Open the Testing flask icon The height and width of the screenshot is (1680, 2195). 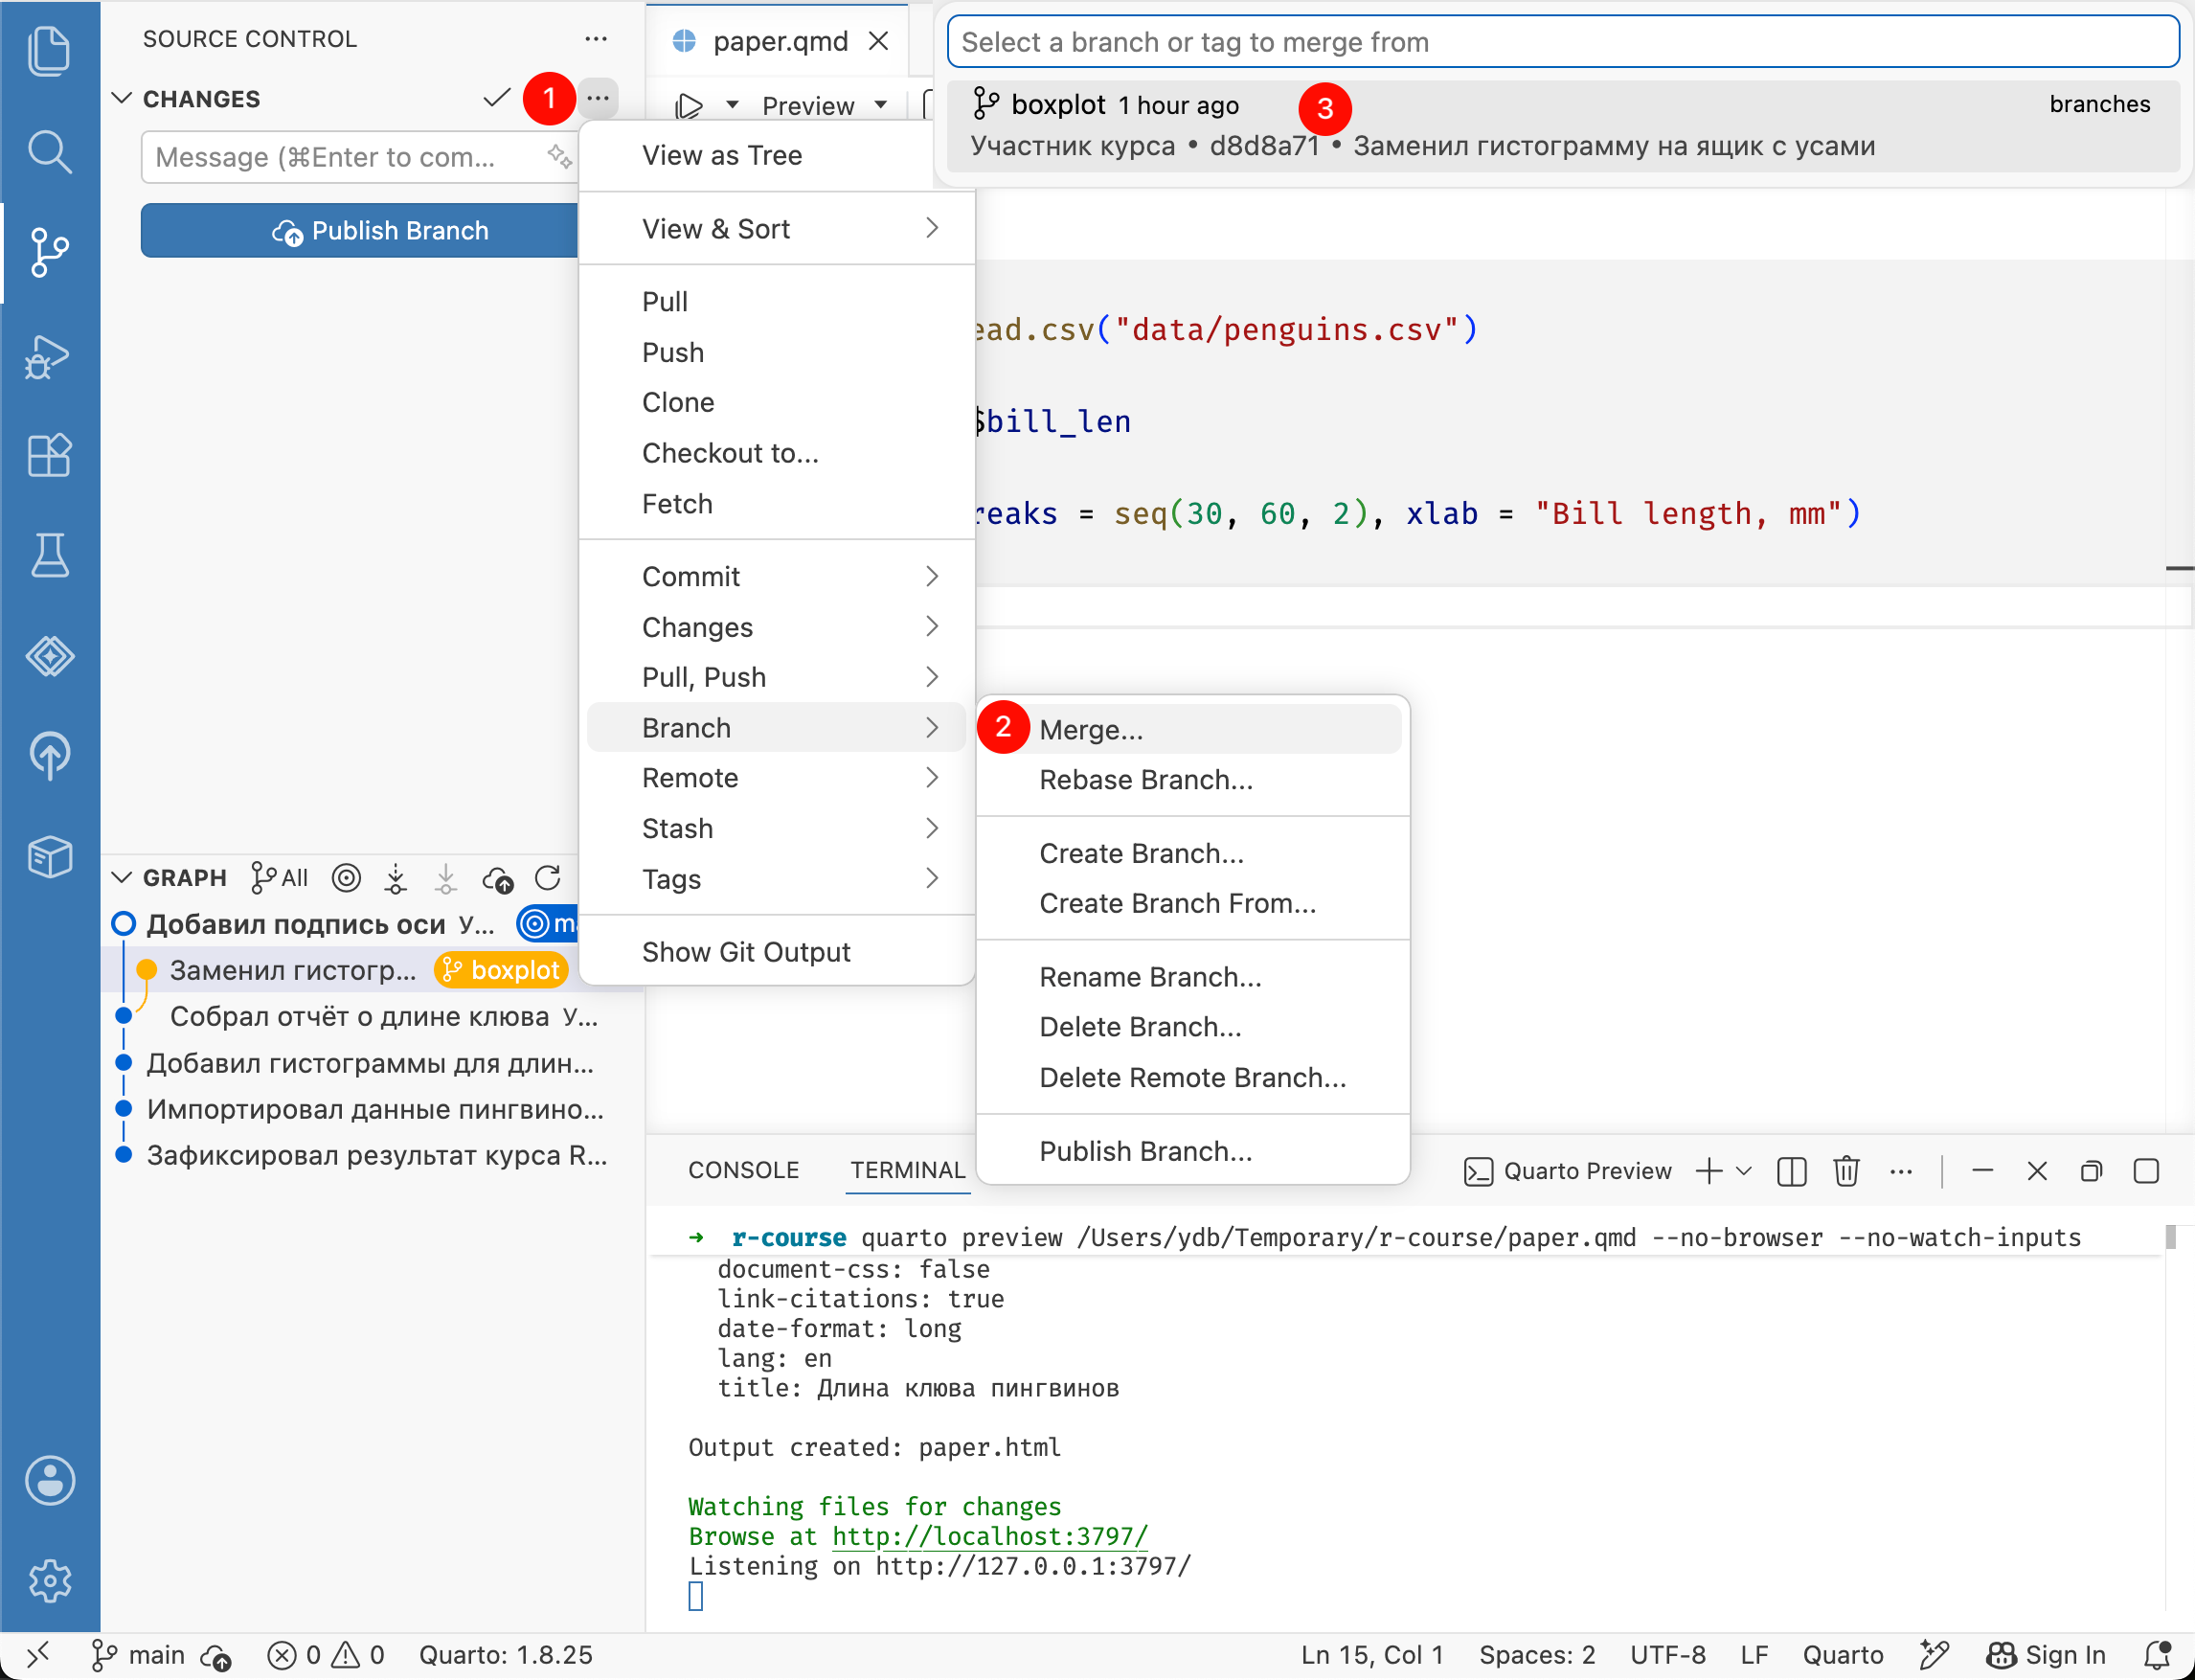[49, 555]
